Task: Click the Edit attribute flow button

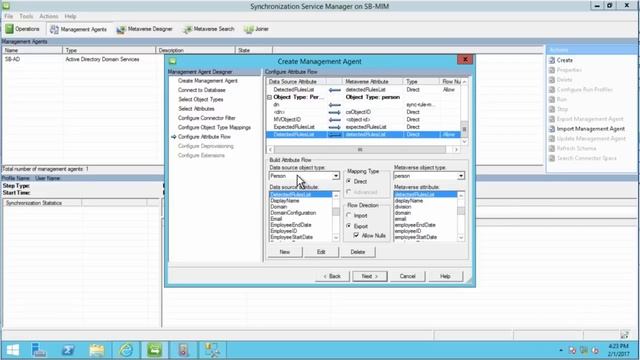Action: (x=321, y=252)
